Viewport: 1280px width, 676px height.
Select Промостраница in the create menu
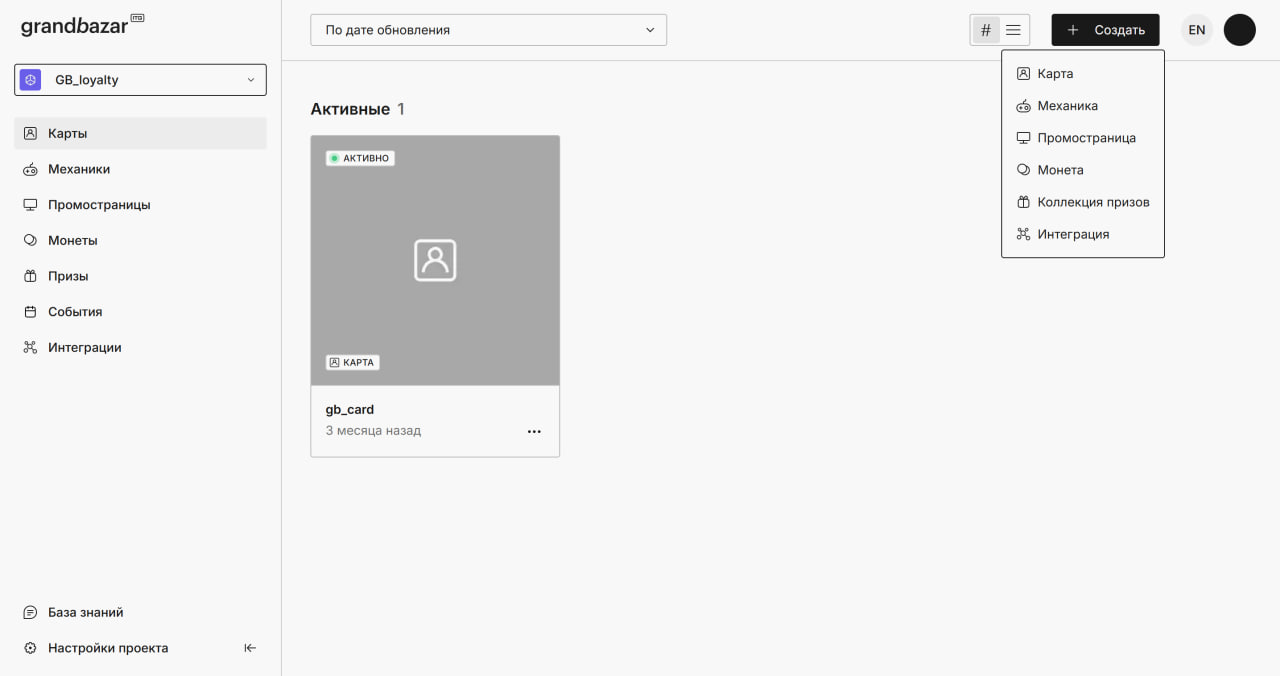click(x=1083, y=138)
